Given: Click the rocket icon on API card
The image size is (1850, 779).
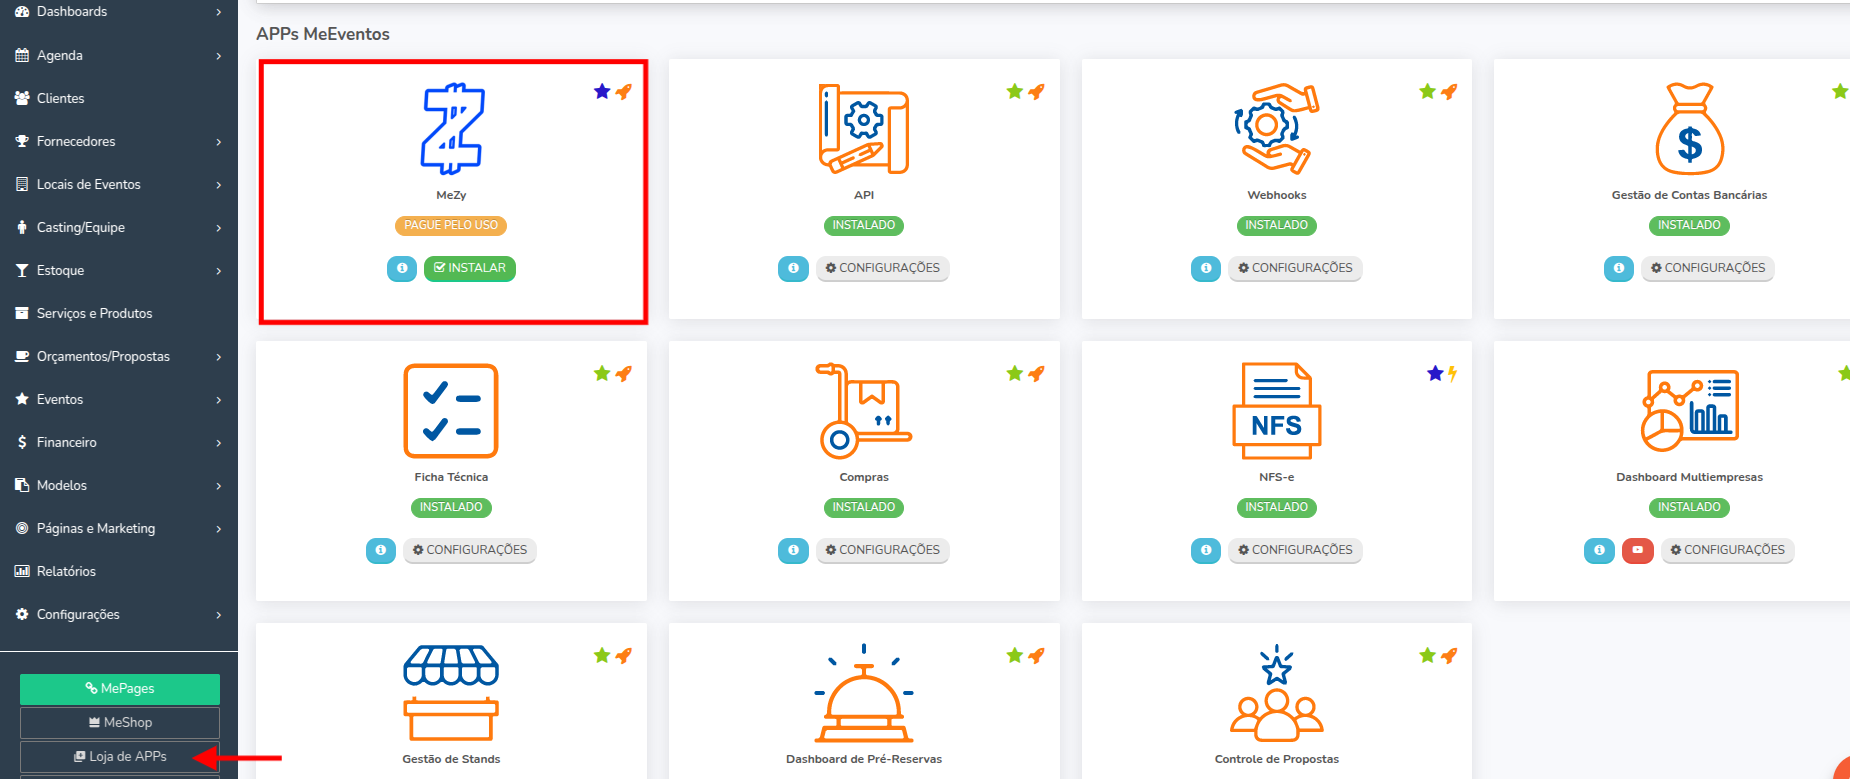Looking at the screenshot, I should coord(1036,91).
